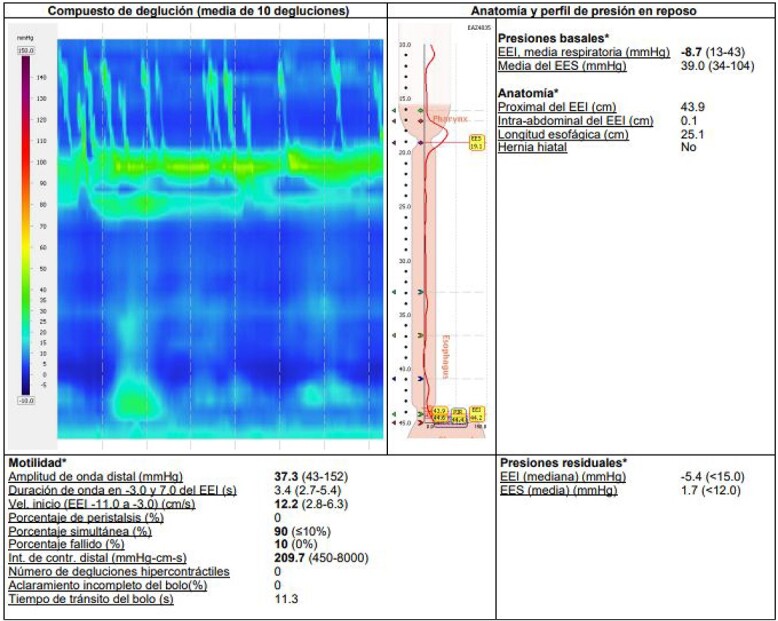This screenshot has width=778, height=621.
Task: Select the purple diamond marker at EES level
Action: tap(421, 143)
